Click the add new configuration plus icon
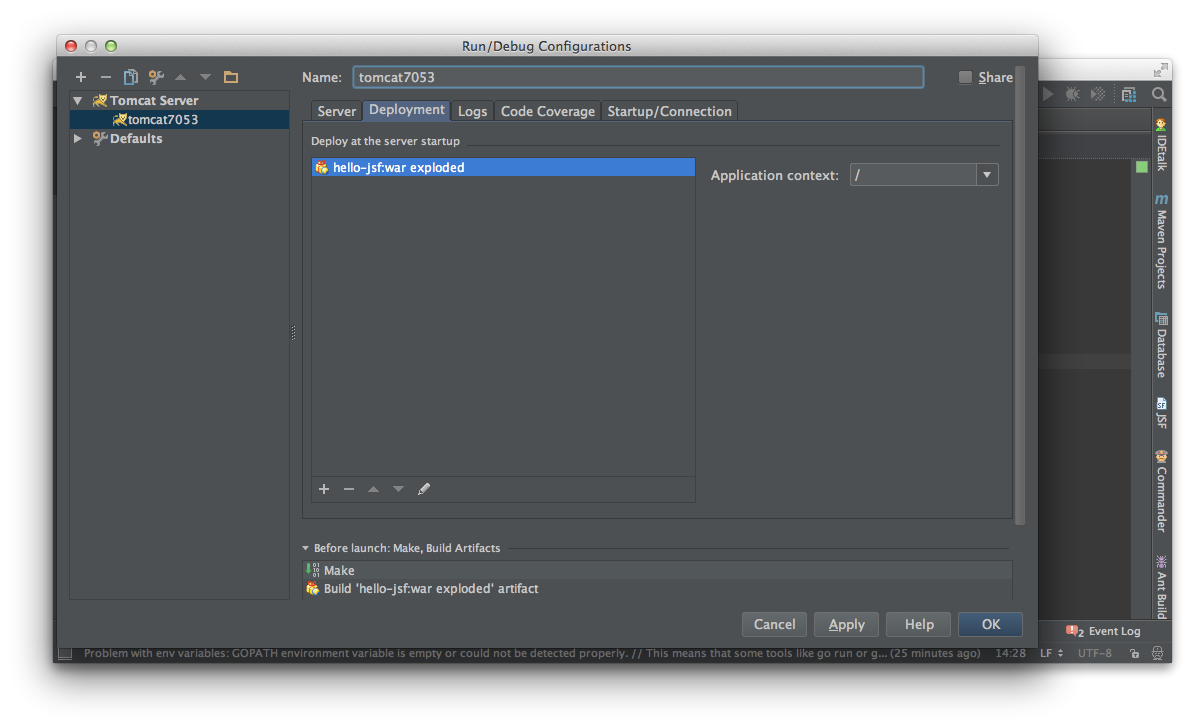Viewport: 1186px width, 727px height. point(81,77)
